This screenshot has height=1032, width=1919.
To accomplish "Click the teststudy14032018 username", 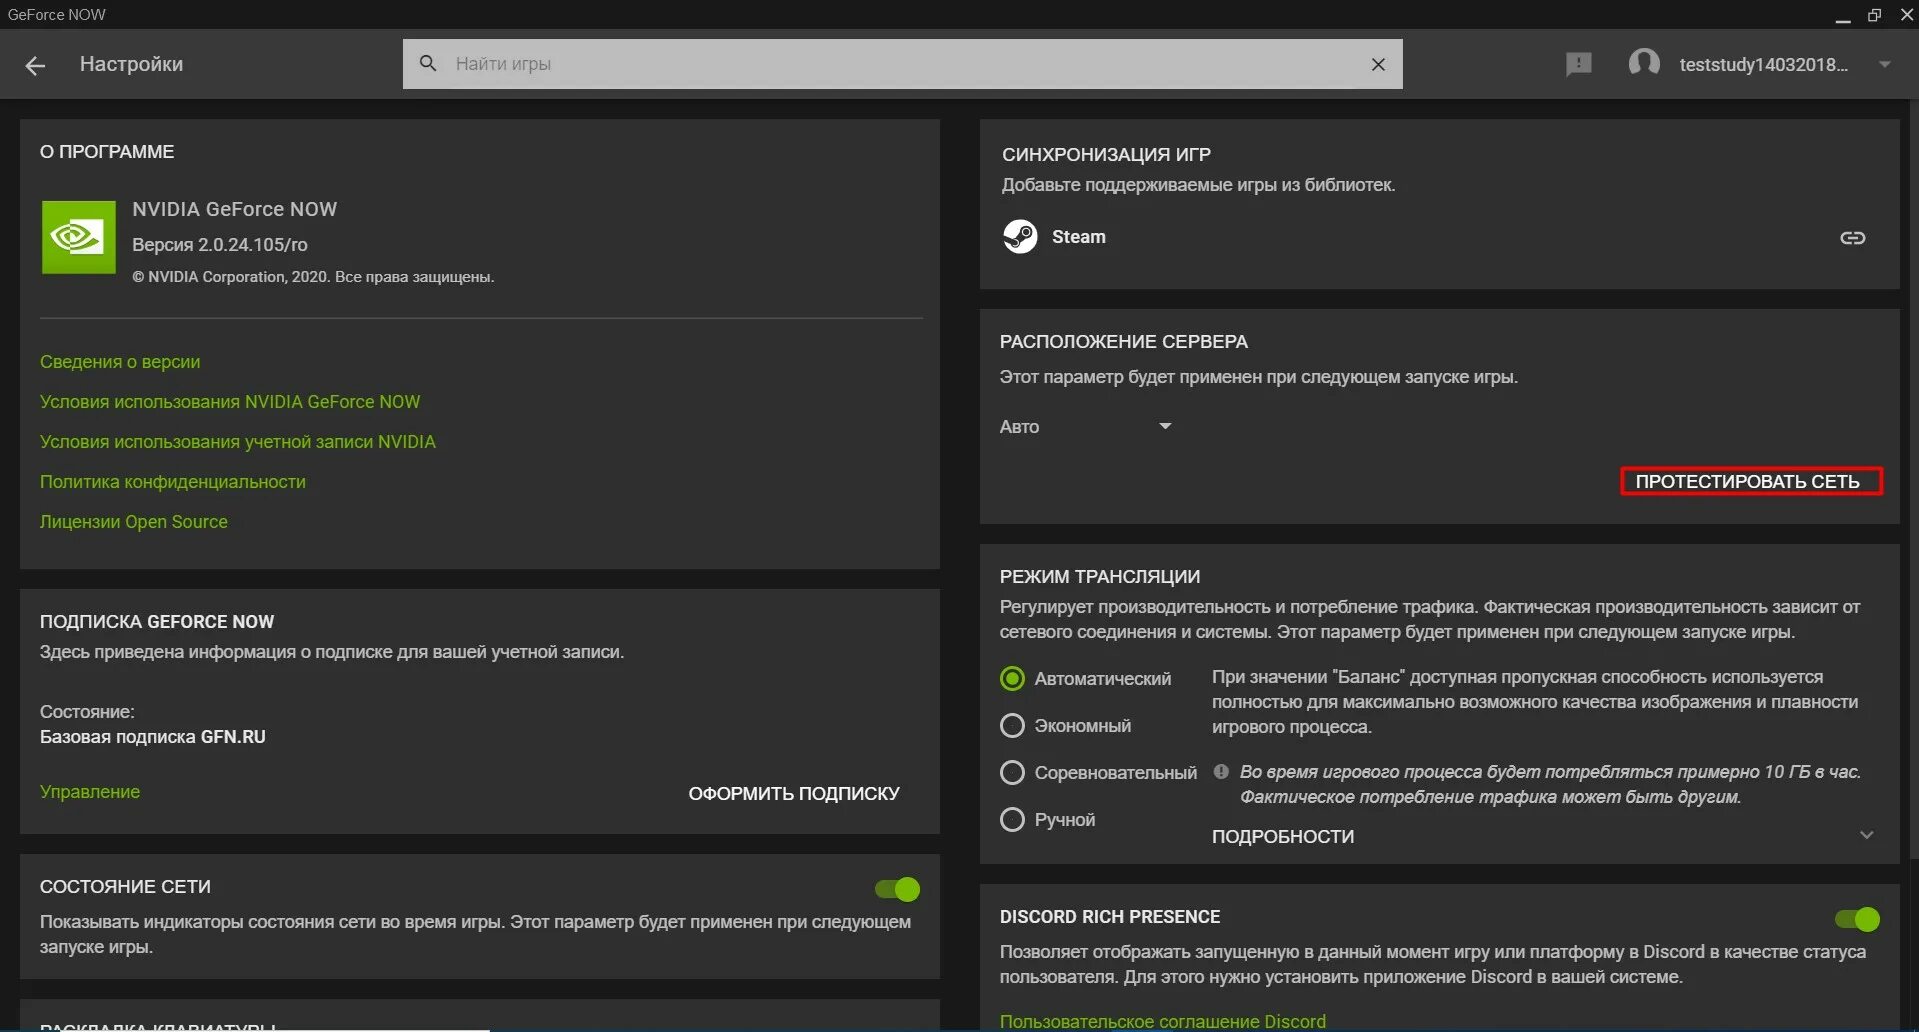I will coord(1764,64).
